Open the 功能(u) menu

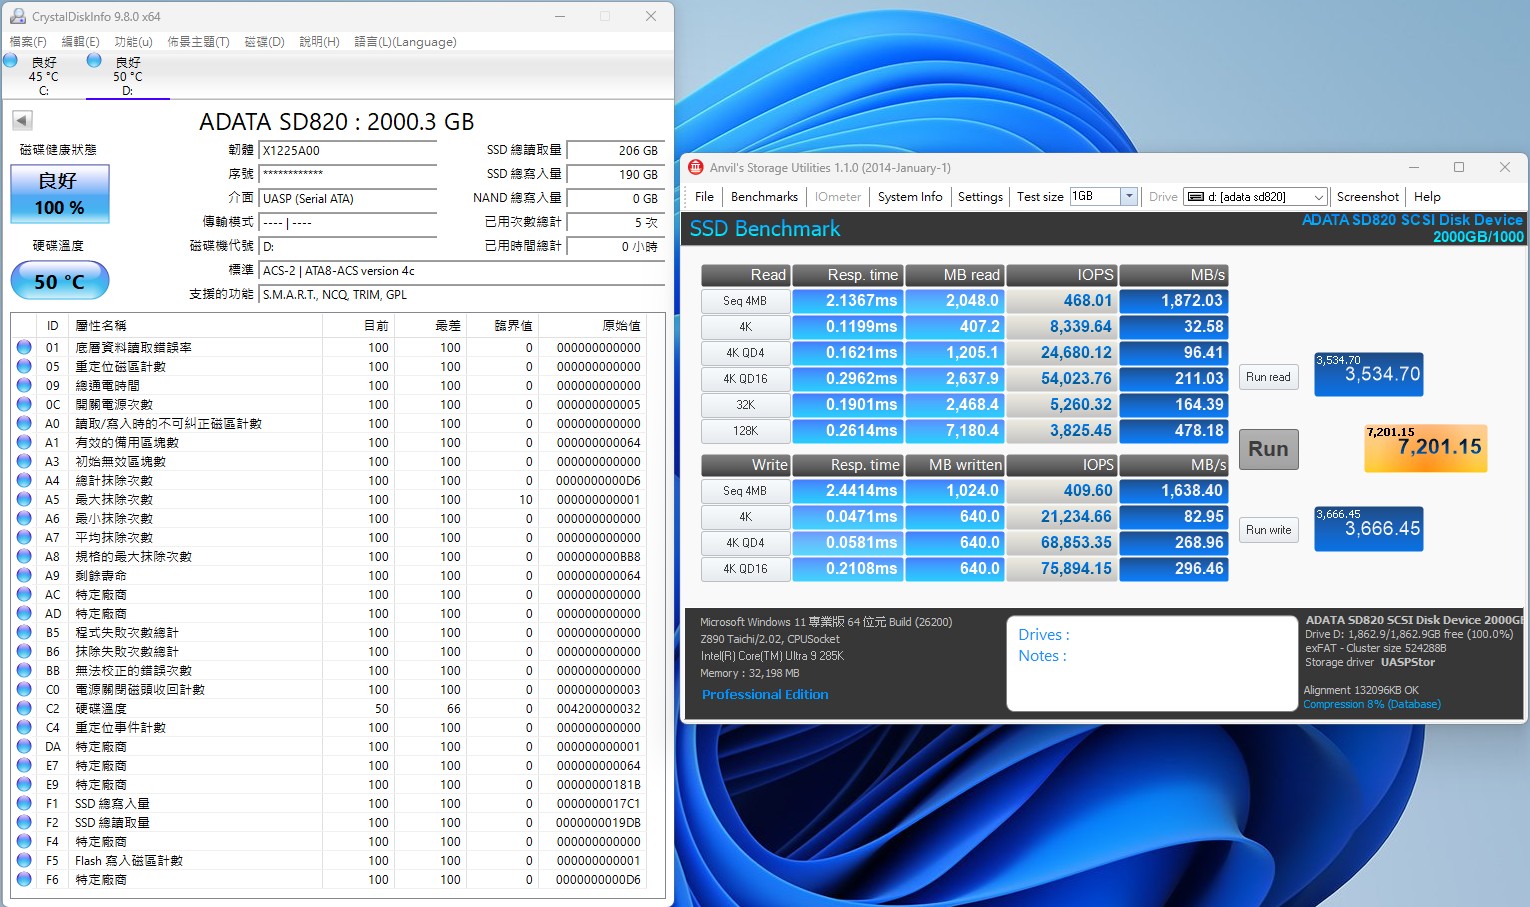pos(133,42)
